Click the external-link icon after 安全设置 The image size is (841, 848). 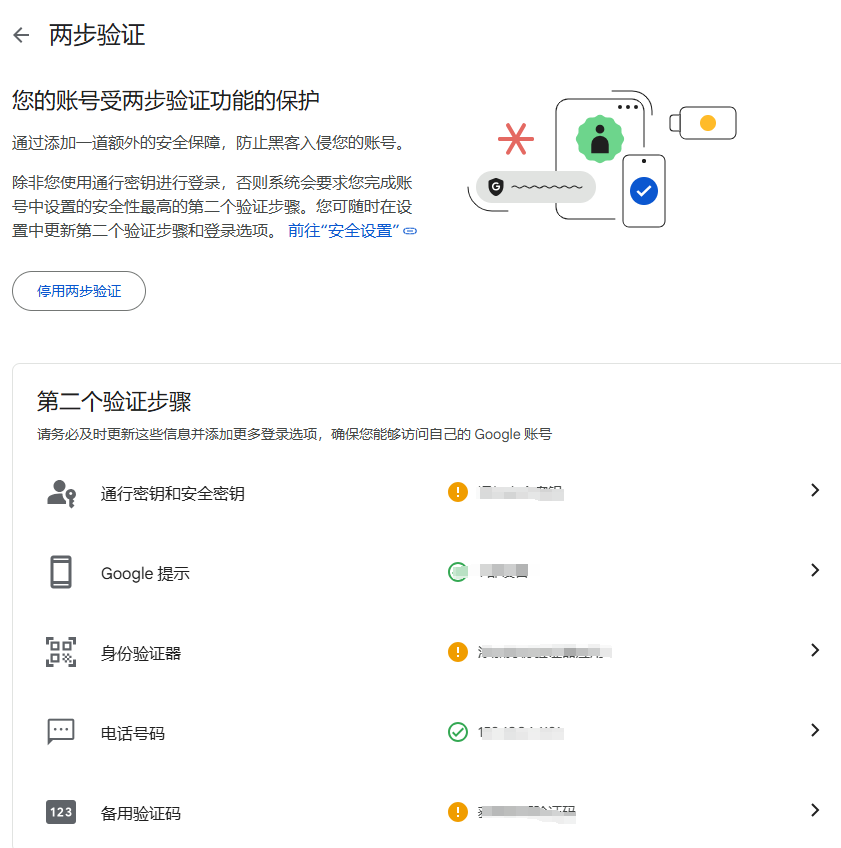click(x=409, y=229)
